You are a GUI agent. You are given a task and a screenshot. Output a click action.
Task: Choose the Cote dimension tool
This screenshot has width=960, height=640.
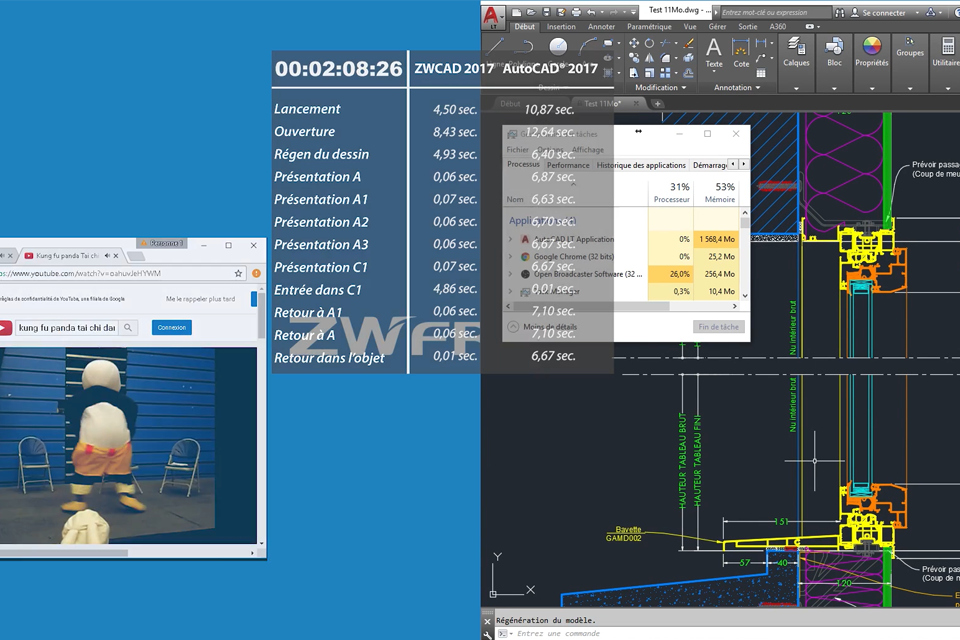[741, 53]
